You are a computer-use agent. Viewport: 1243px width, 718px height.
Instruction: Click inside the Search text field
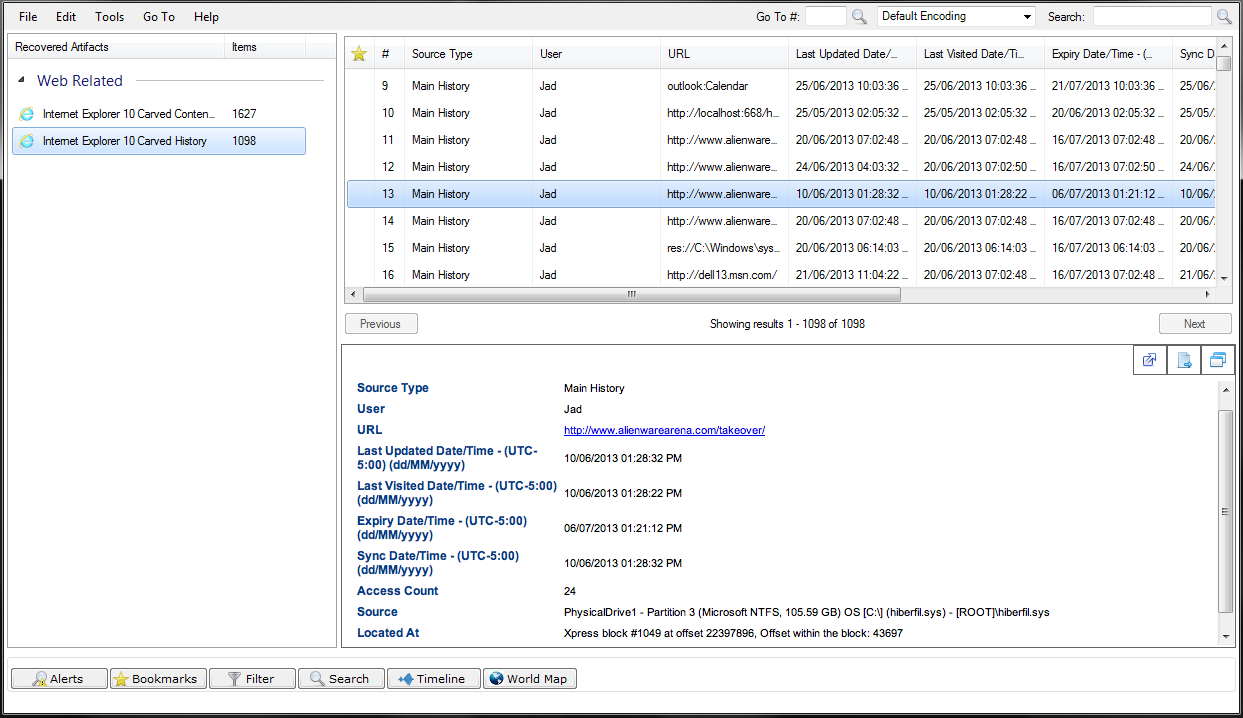(x=1150, y=16)
